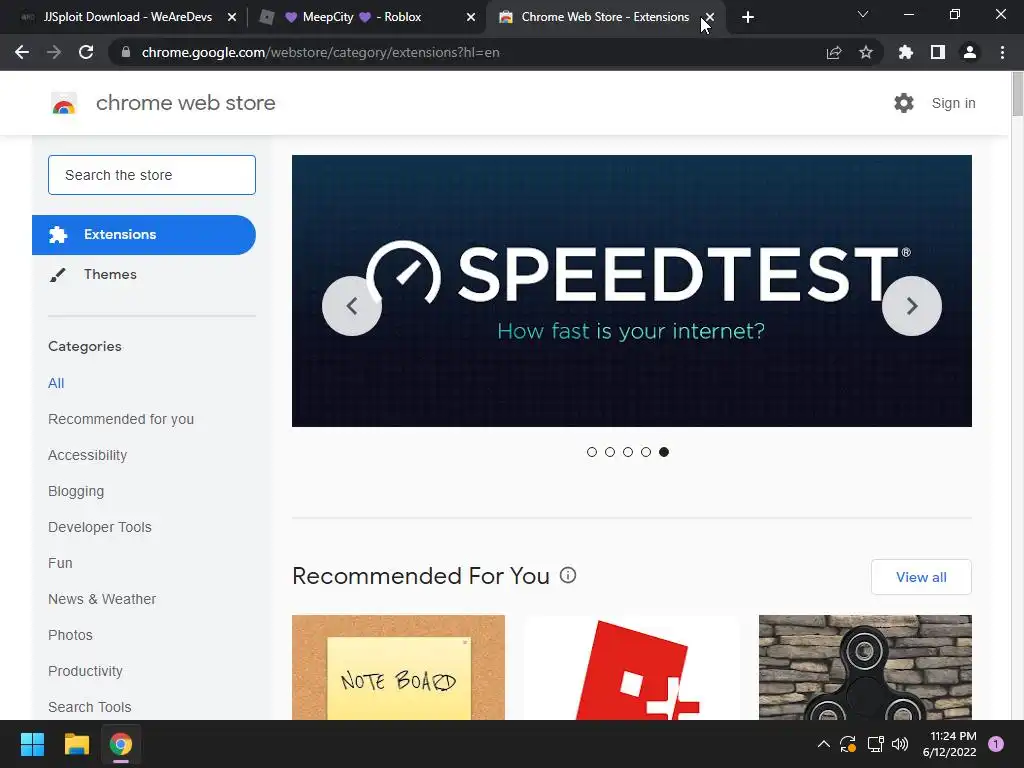Image resolution: width=1024 pixels, height=768 pixels.
Task: Bookmark this tab with the star icon
Action: [x=866, y=52]
